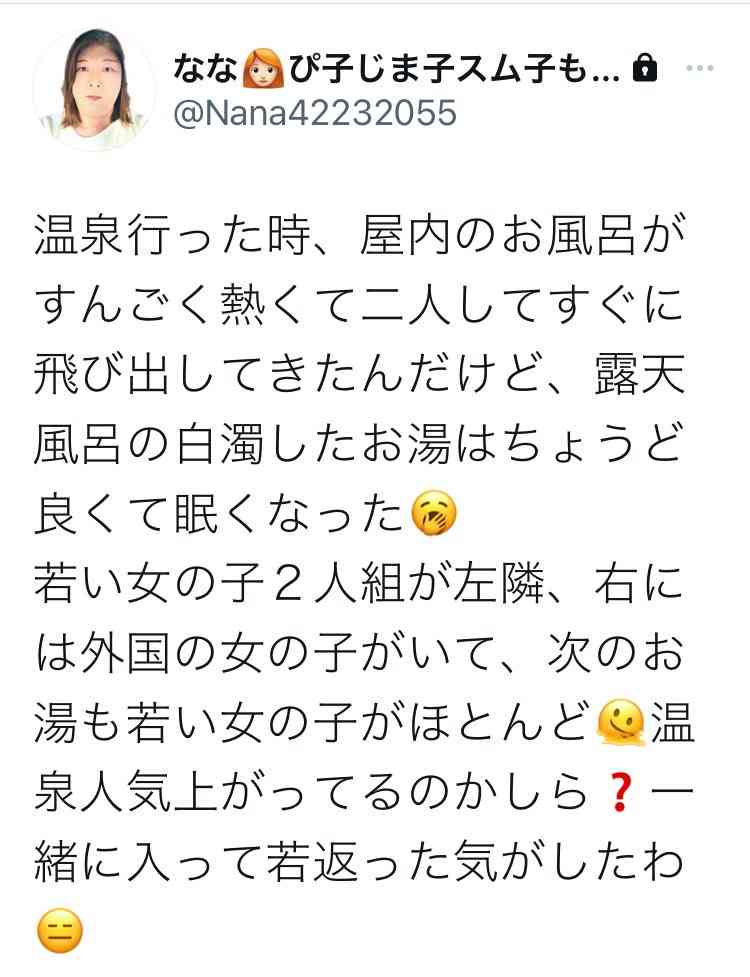Open the user's profile picture avatar
The width and height of the screenshot is (750, 977).
95,88
